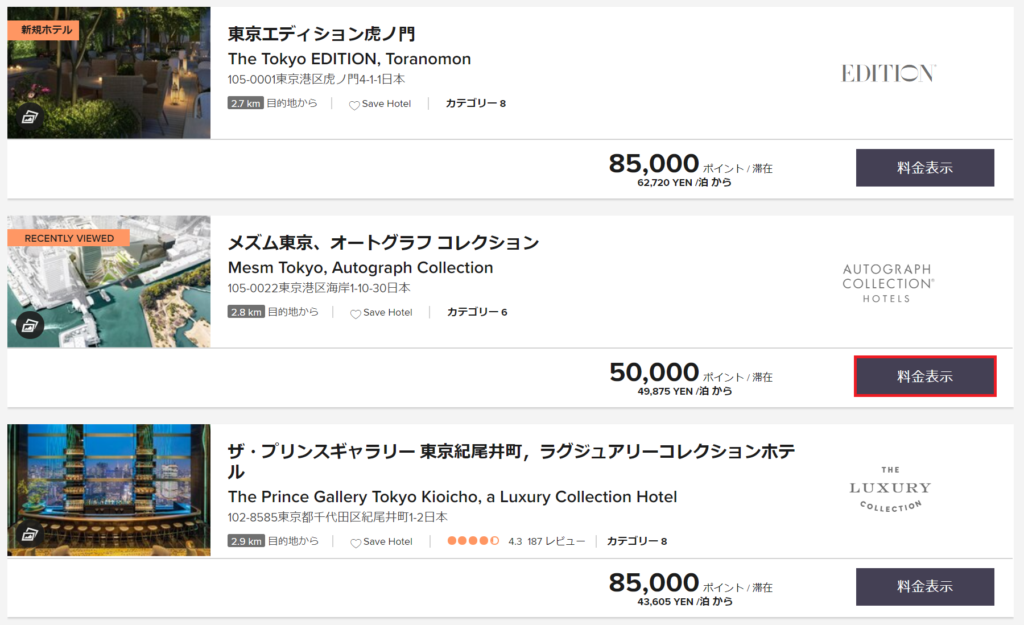Click the Autograph Collection Hotels logo

[888, 283]
